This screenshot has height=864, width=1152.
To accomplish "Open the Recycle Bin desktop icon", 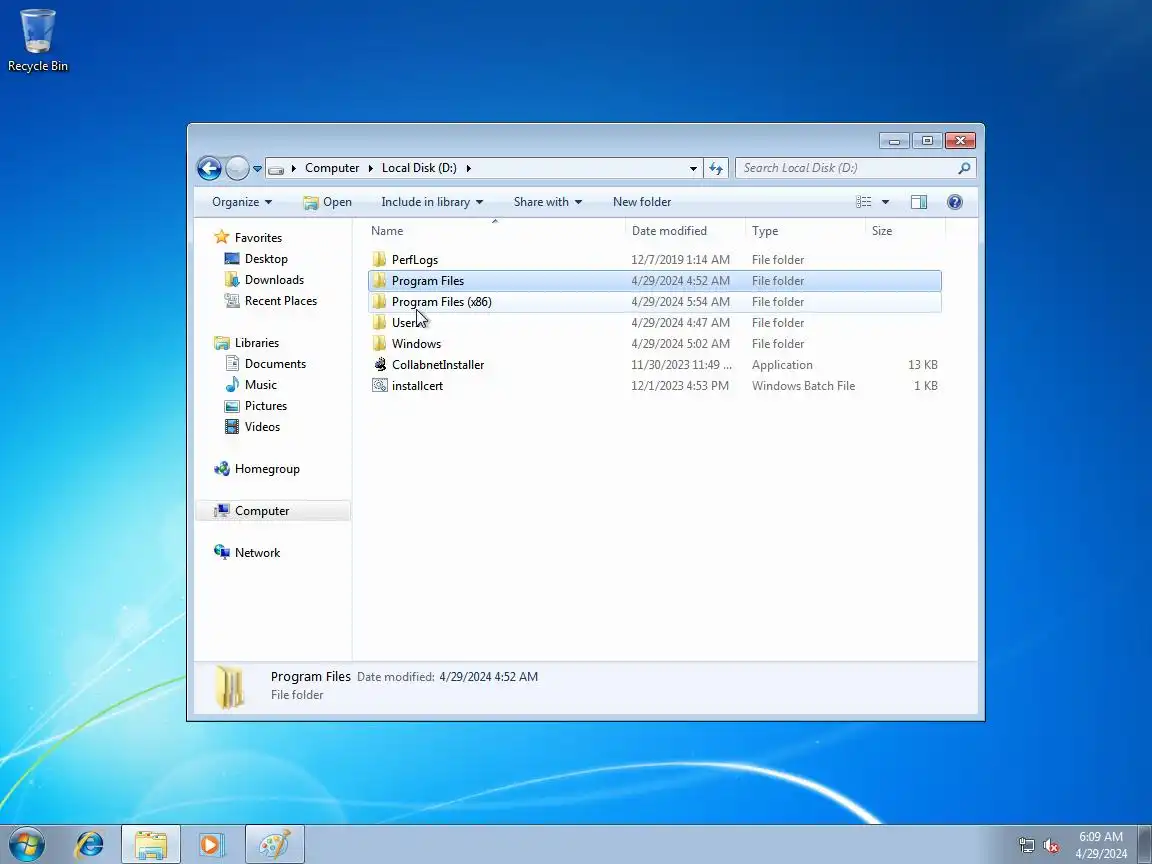I will (37, 40).
